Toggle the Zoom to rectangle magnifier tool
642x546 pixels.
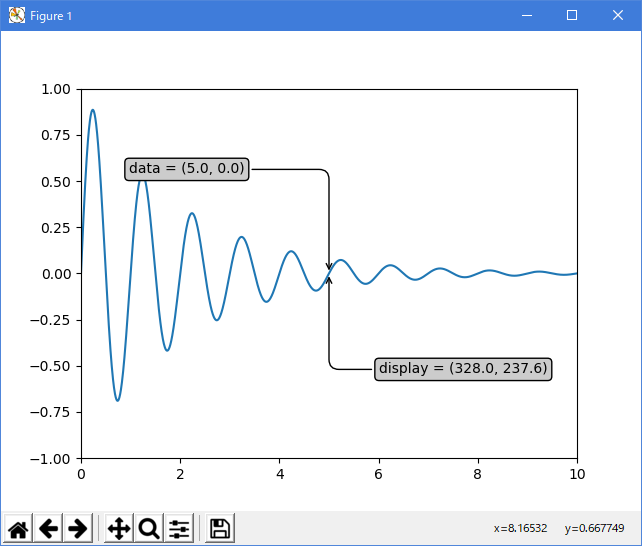coord(149,528)
